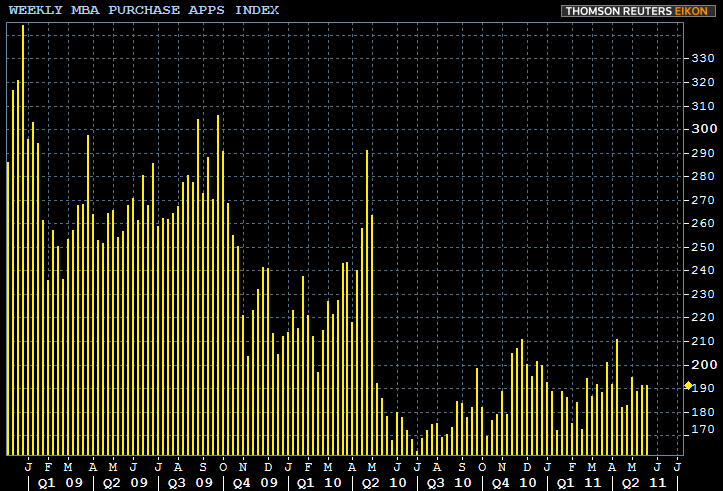Image resolution: width=723 pixels, height=491 pixels.
Task: Select the Q3 10 quarter label
Action: click(x=449, y=482)
